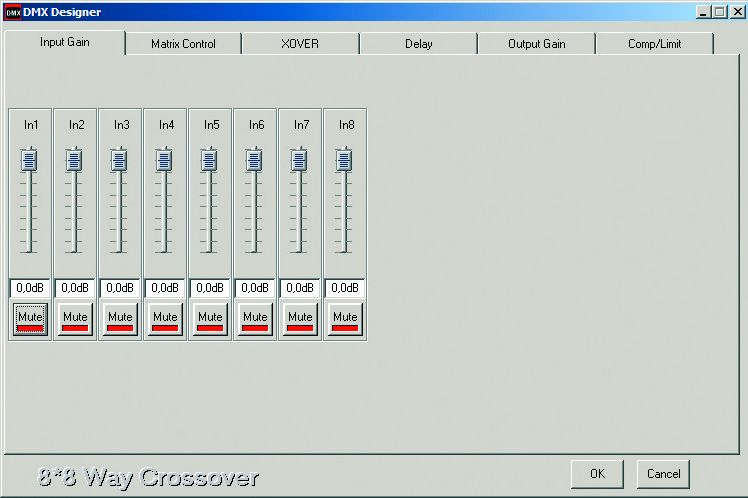Click the In5 gain fader handle
Screen dimensions: 748x498
209,160
